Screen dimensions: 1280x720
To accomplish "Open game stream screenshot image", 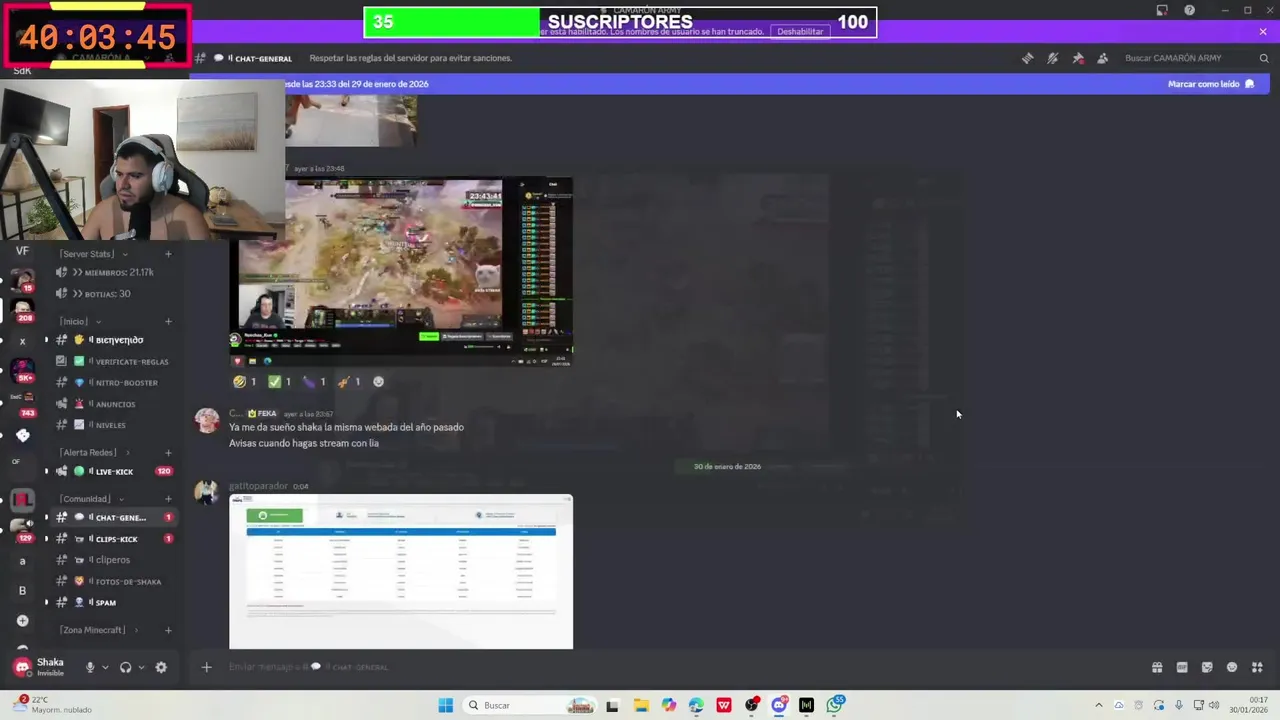I will coord(401,272).
